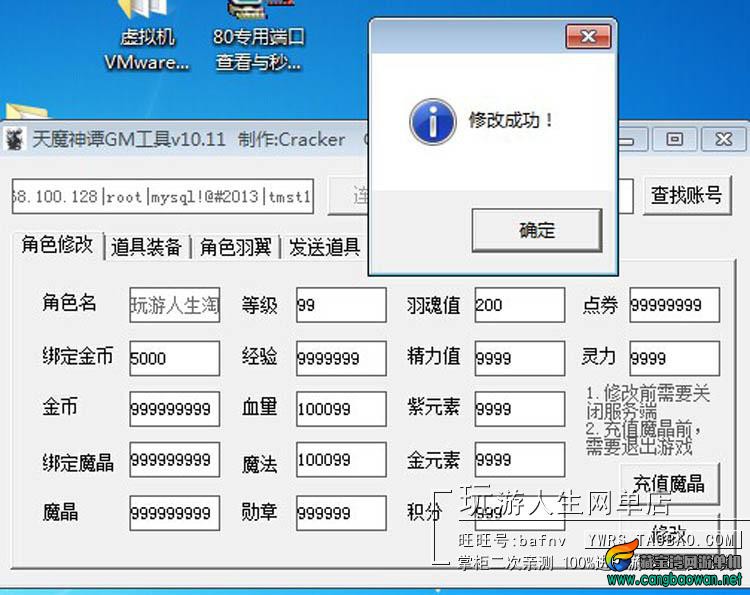
Task: Click the 经验 input field
Action: pos(341,358)
